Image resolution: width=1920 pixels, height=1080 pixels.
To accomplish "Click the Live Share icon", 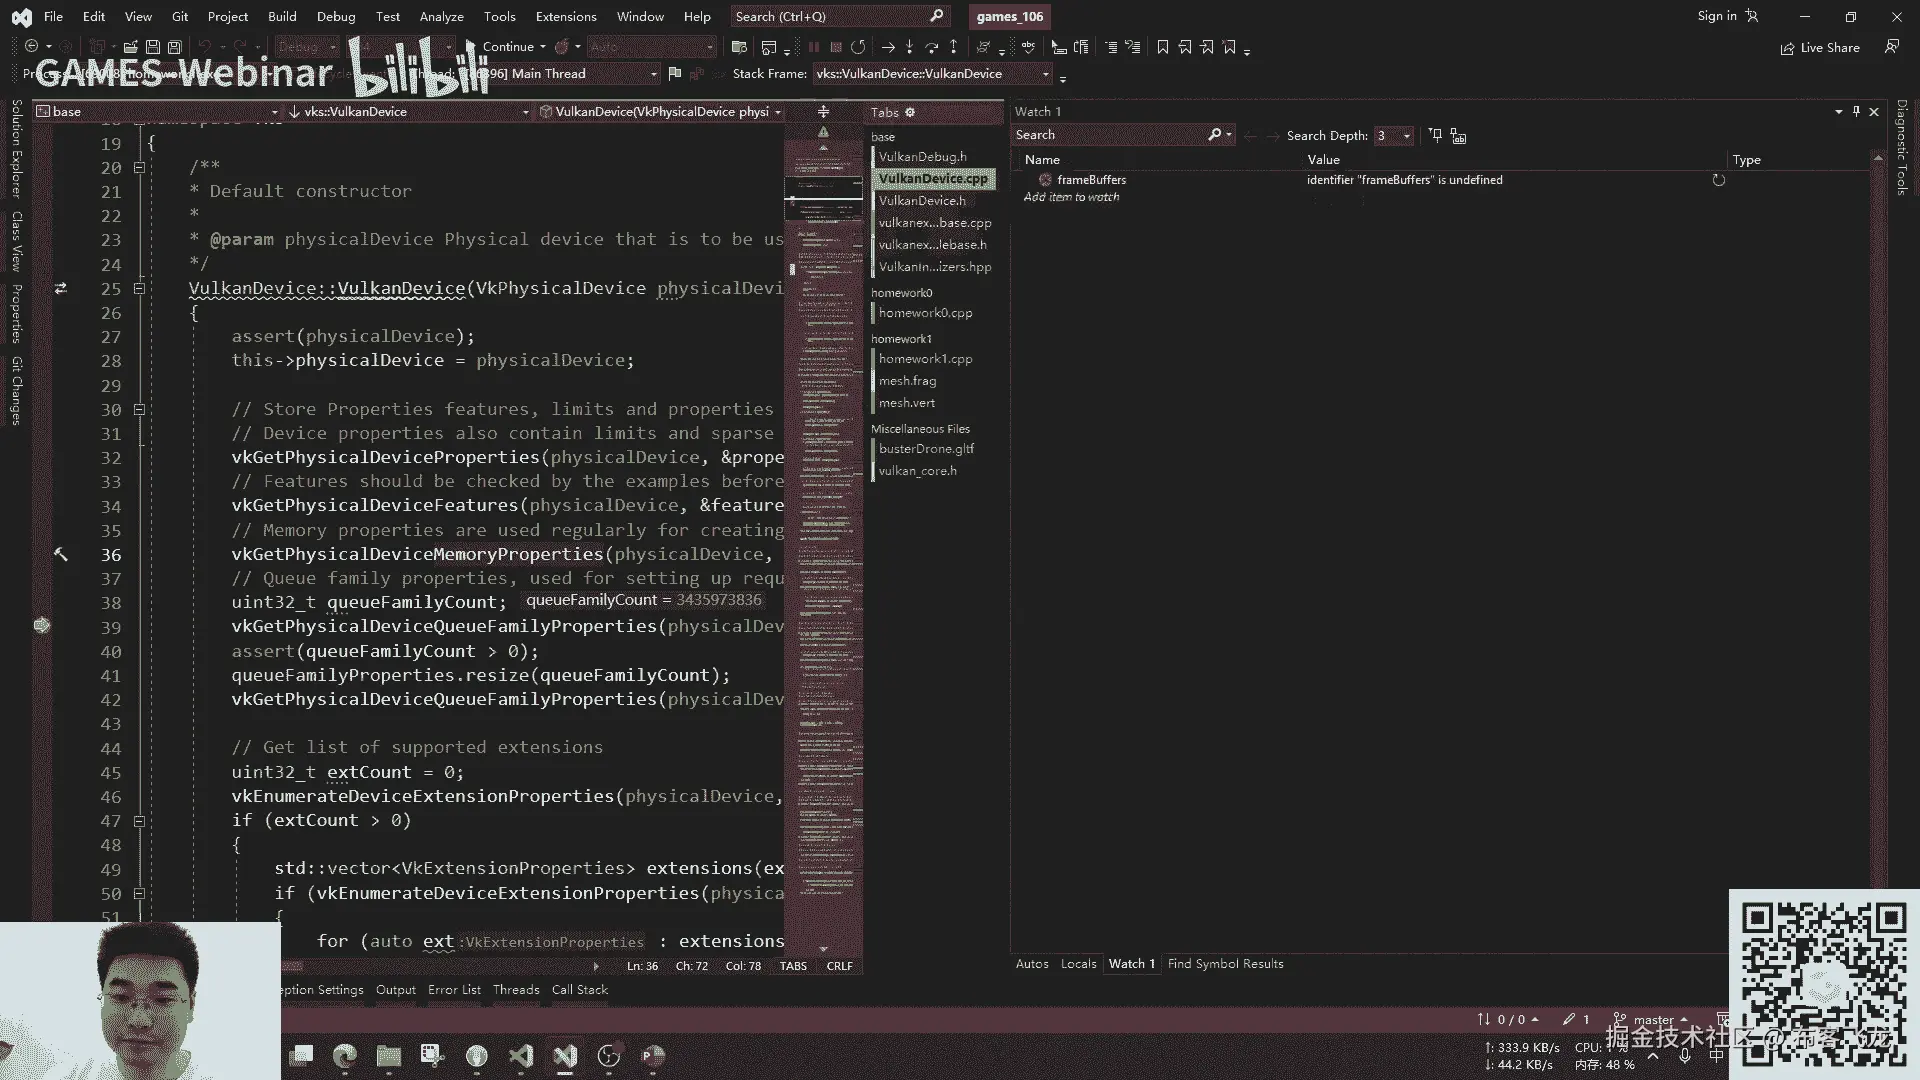I will point(1787,48).
